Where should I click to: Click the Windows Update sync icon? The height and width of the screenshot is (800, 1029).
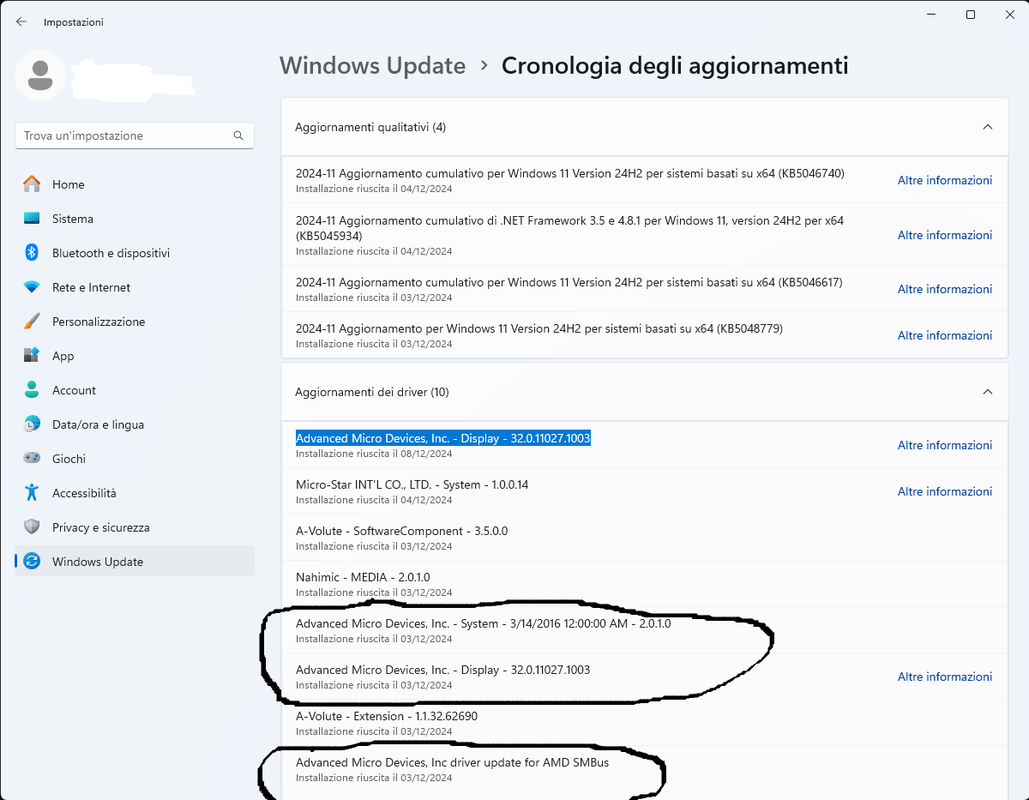point(32,561)
